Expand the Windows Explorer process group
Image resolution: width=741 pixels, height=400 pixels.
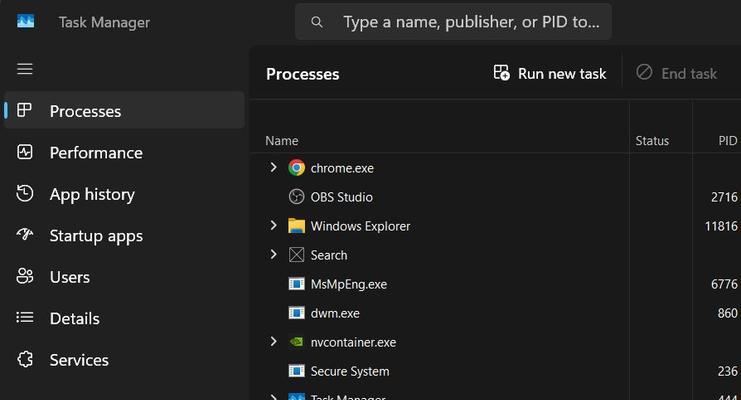click(273, 225)
